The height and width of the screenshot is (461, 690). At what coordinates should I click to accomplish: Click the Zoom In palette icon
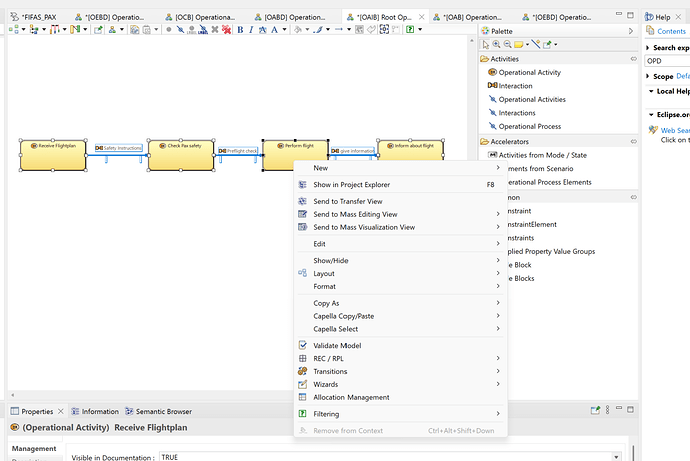point(497,45)
